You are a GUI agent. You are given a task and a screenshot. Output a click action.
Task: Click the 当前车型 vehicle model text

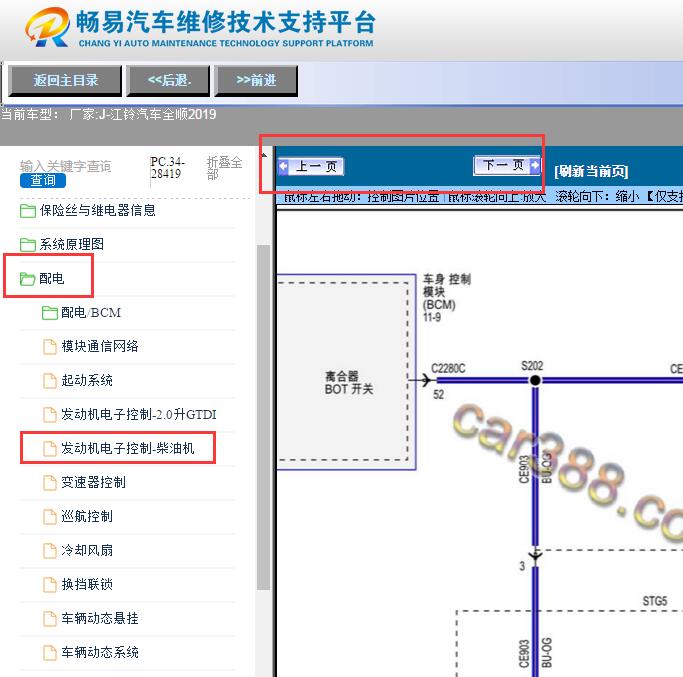coord(109,115)
